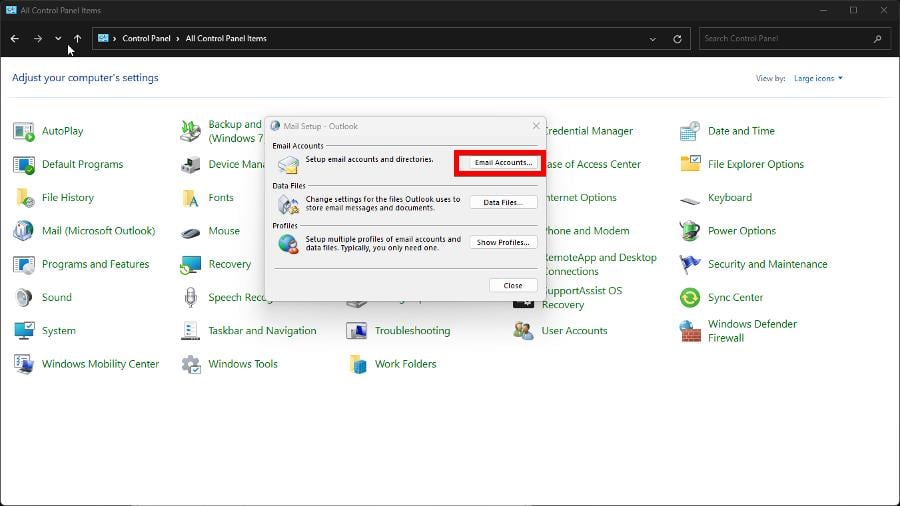Image resolution: width=900 pixels, height=506 pixels.
Task: Open the Phone and Modem link
Action: [x=586, y=231]
